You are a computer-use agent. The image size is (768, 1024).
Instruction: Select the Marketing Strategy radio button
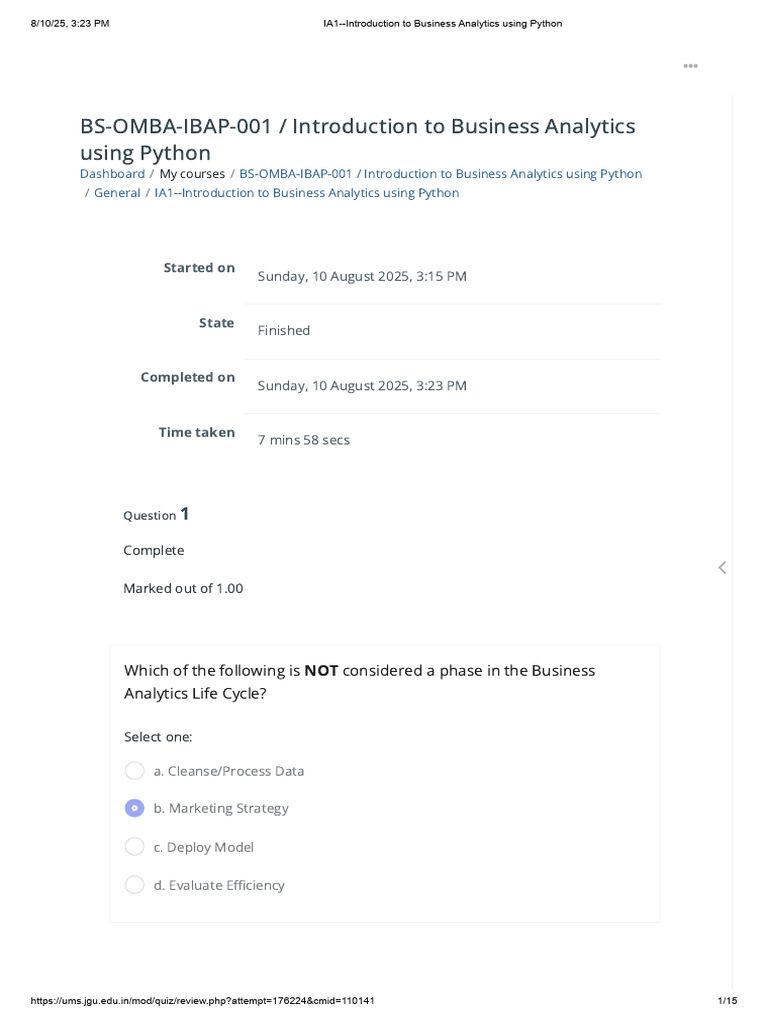coord(135,808)
